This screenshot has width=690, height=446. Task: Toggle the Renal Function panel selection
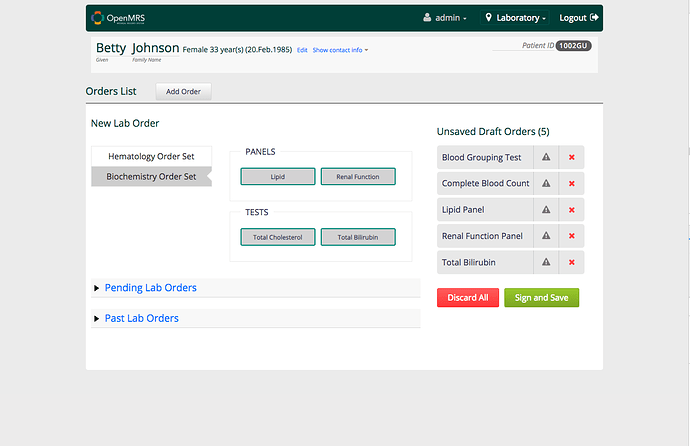(x=358, y=176)
